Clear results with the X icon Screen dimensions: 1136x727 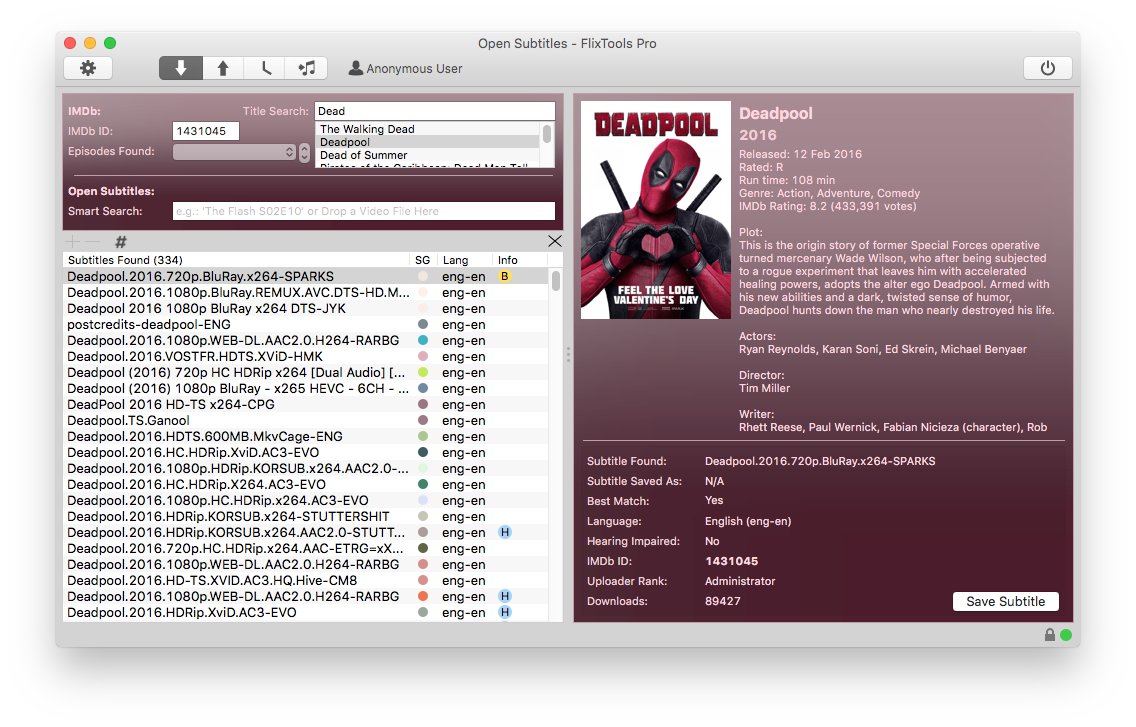[555, 241]
